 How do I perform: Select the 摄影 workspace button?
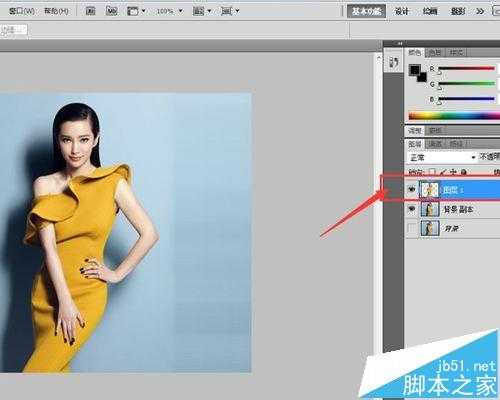tap(458, 11)
